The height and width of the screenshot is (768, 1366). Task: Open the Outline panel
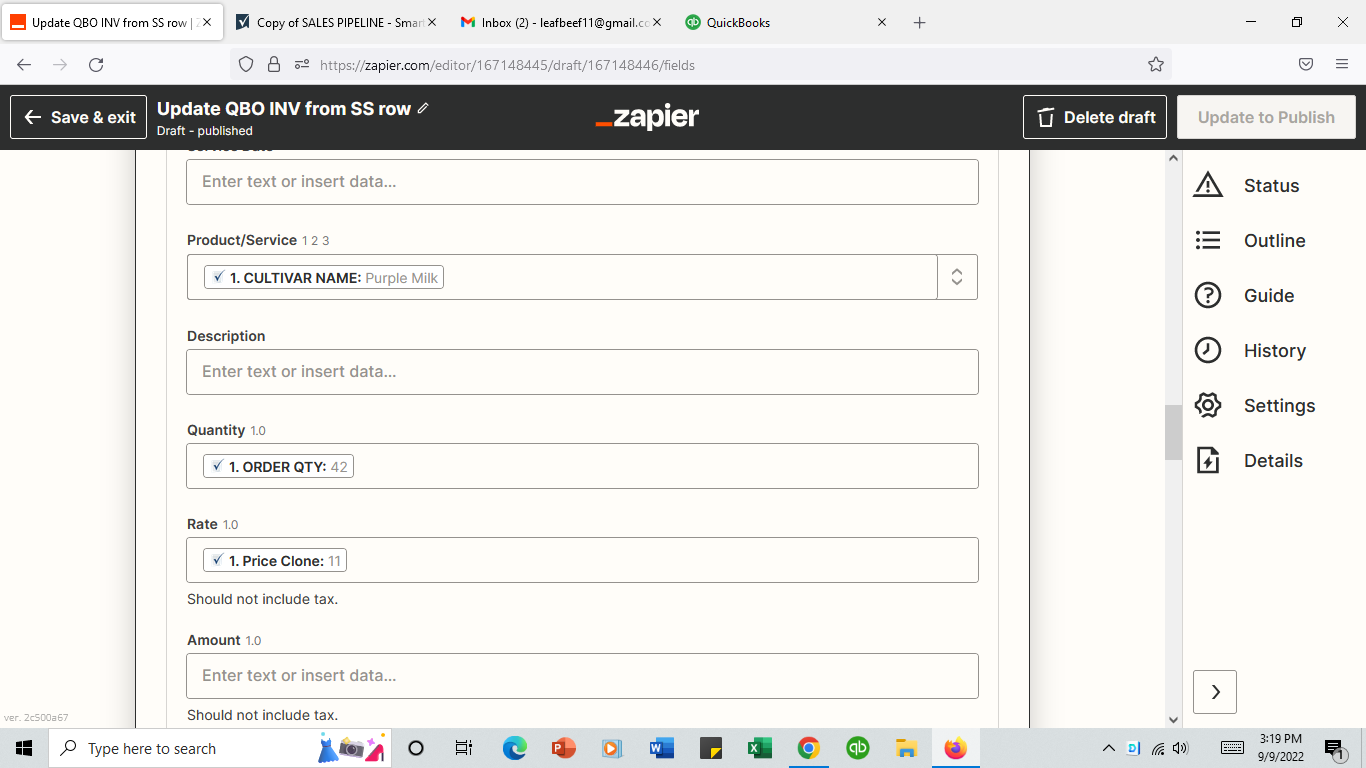1250,240
